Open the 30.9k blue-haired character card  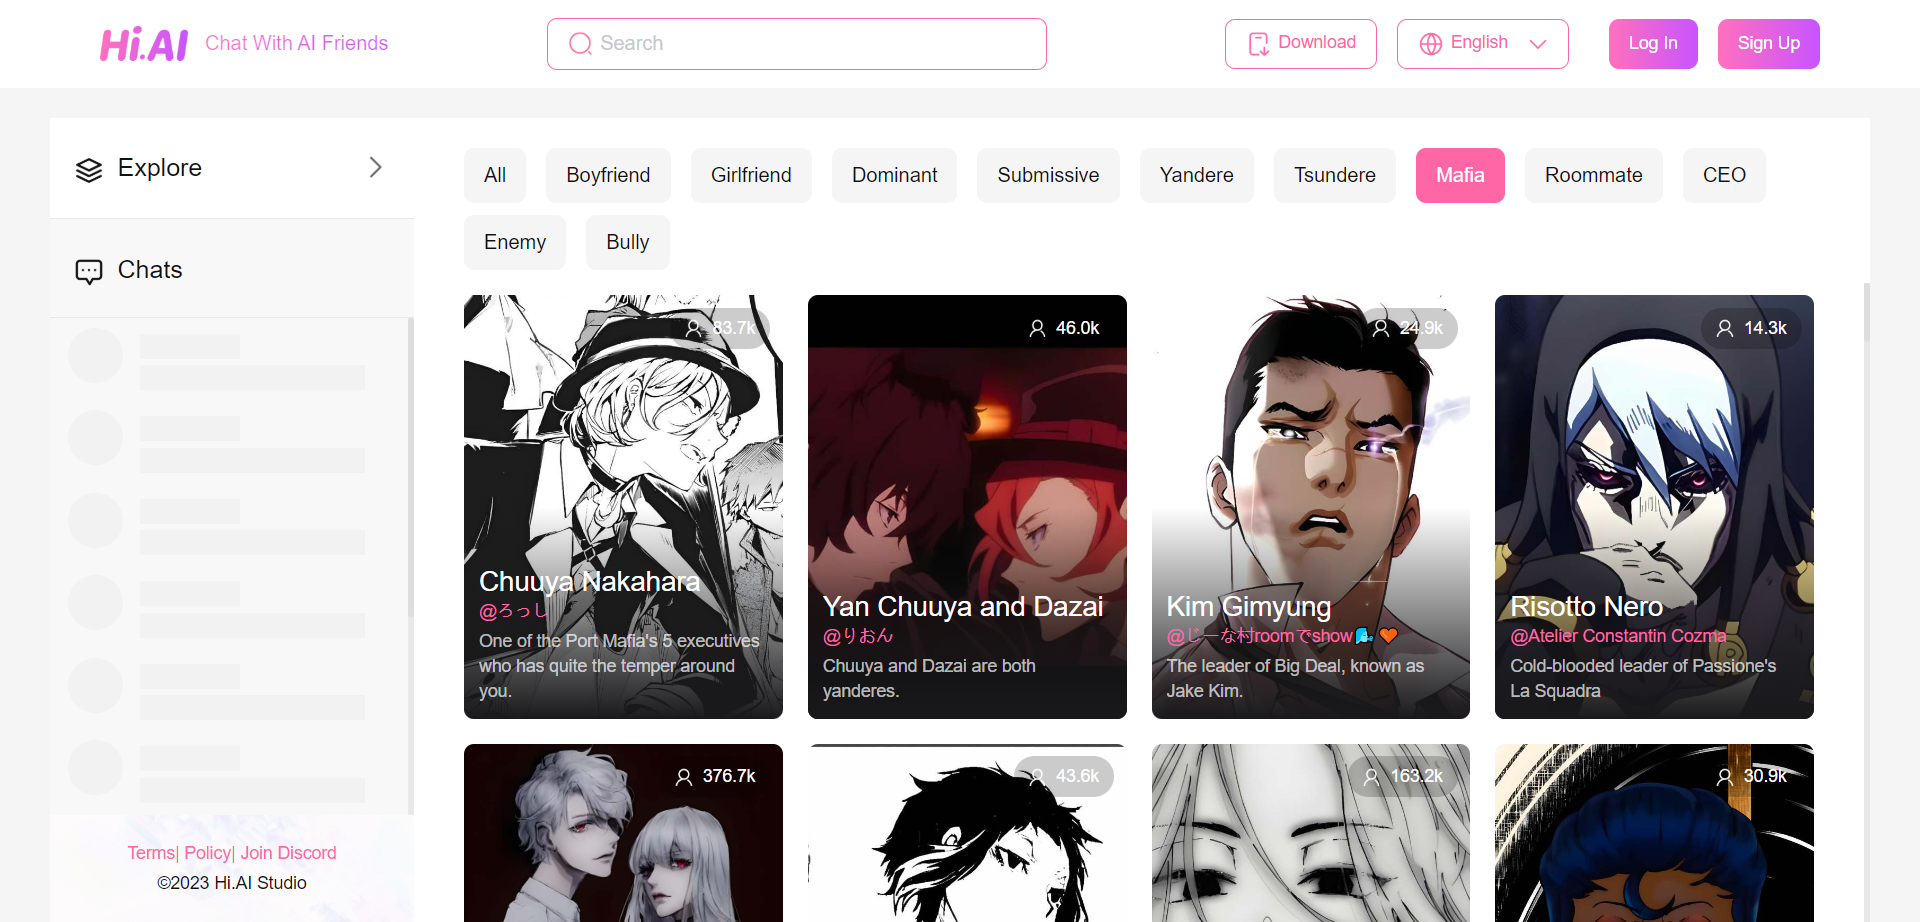pos(1654,833)
